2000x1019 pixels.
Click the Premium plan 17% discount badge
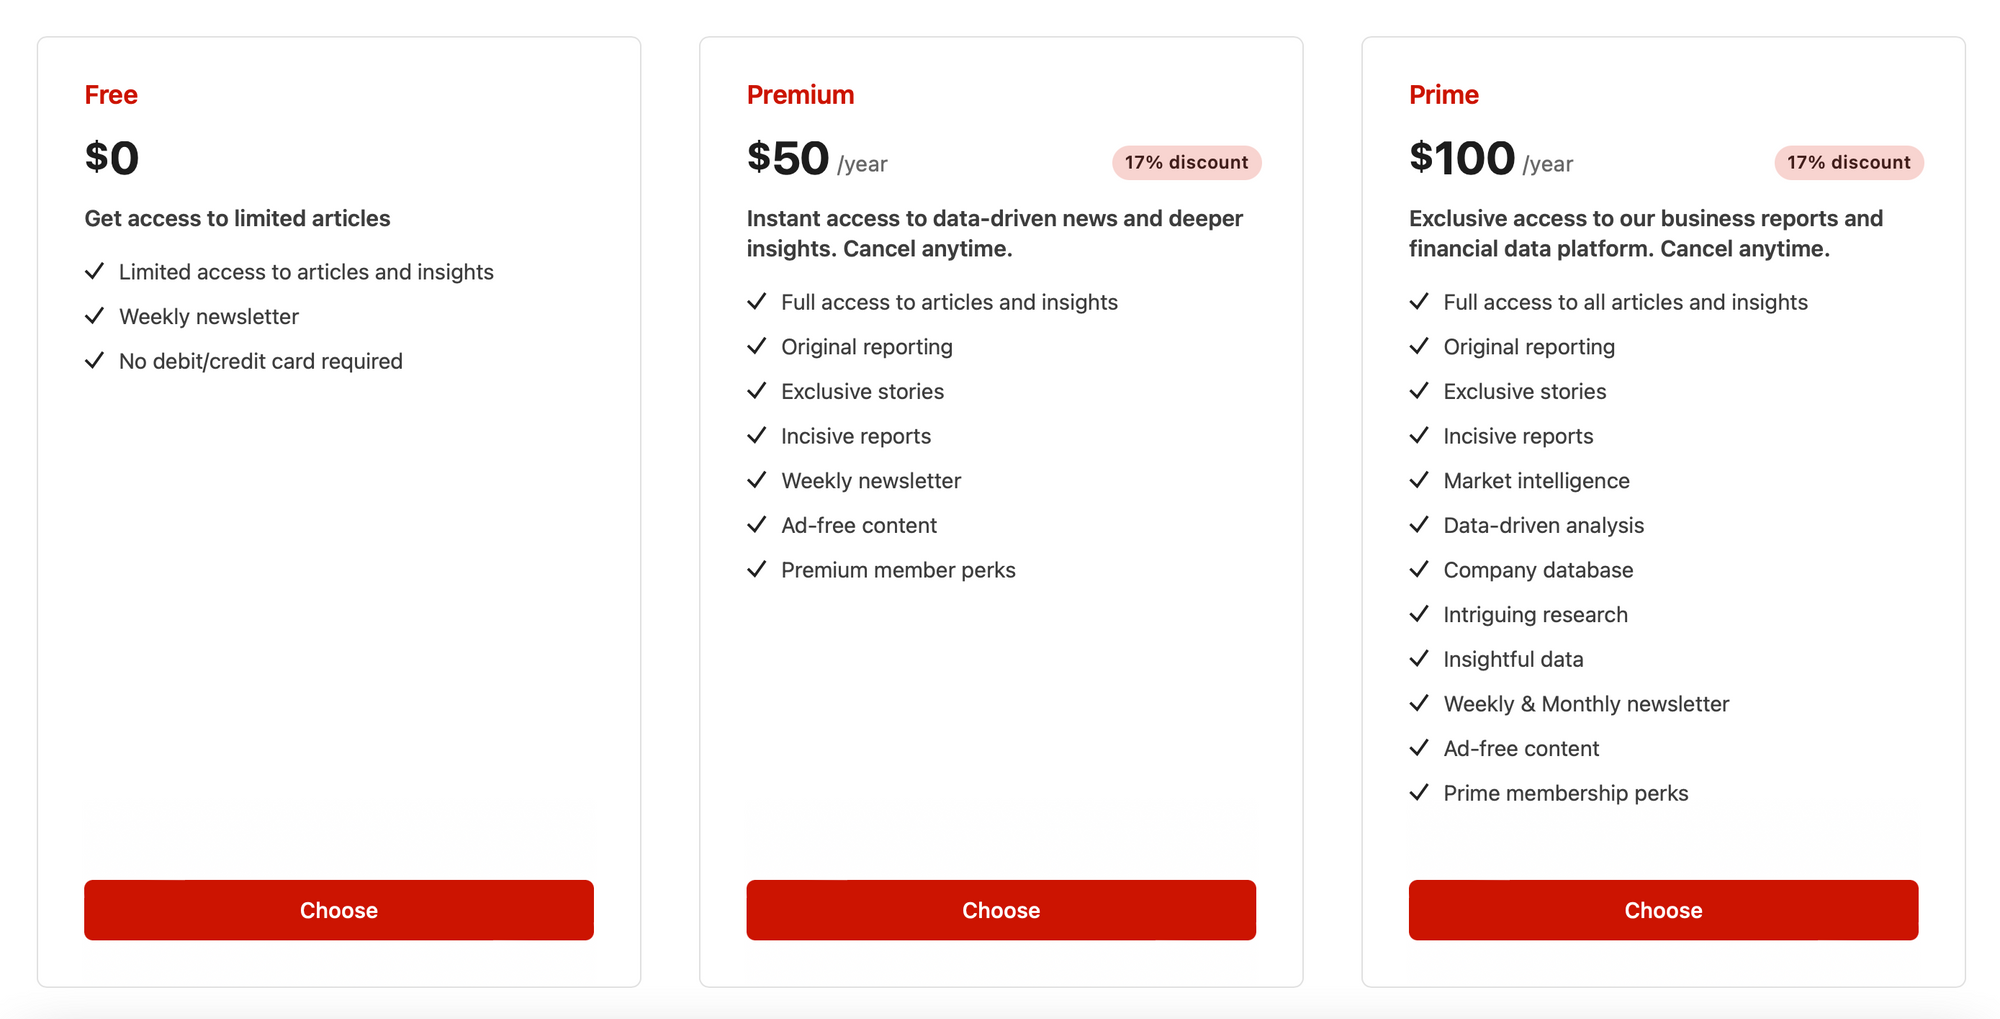tap(1186, 162)
